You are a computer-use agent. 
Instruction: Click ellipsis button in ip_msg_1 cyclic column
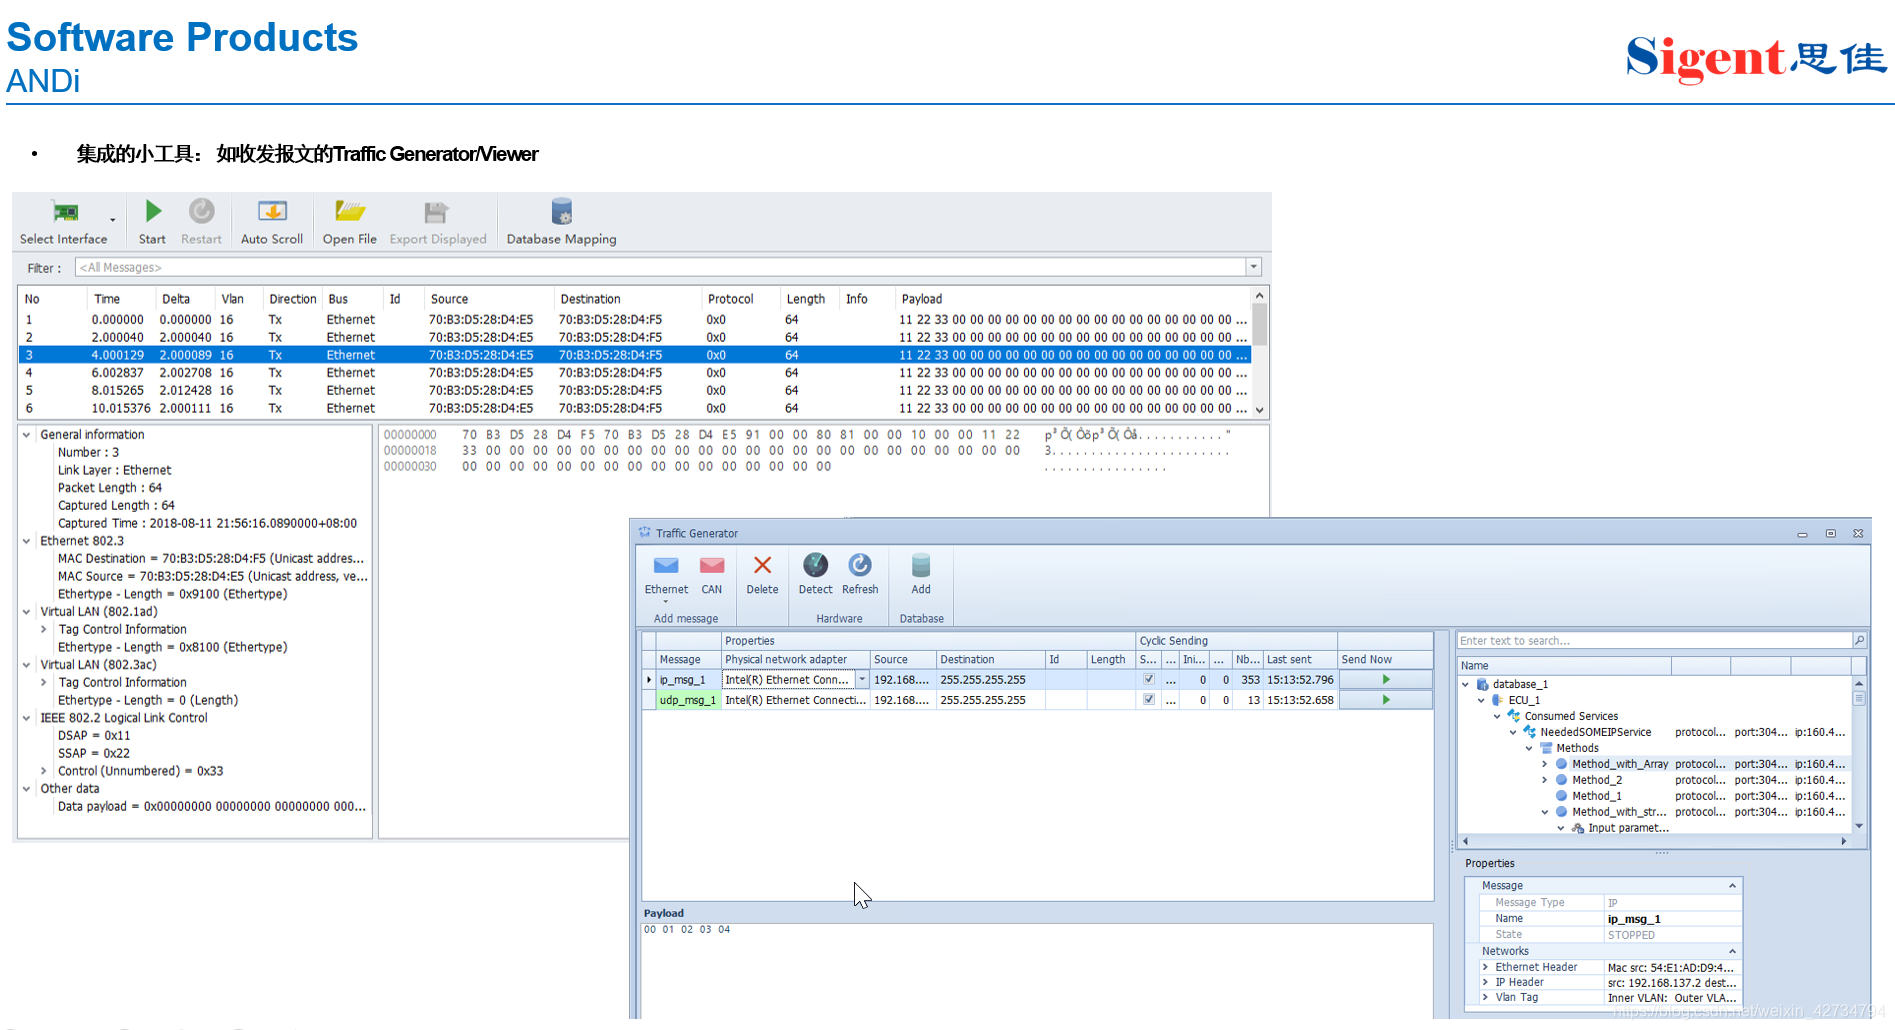[x=1170, y=679]
